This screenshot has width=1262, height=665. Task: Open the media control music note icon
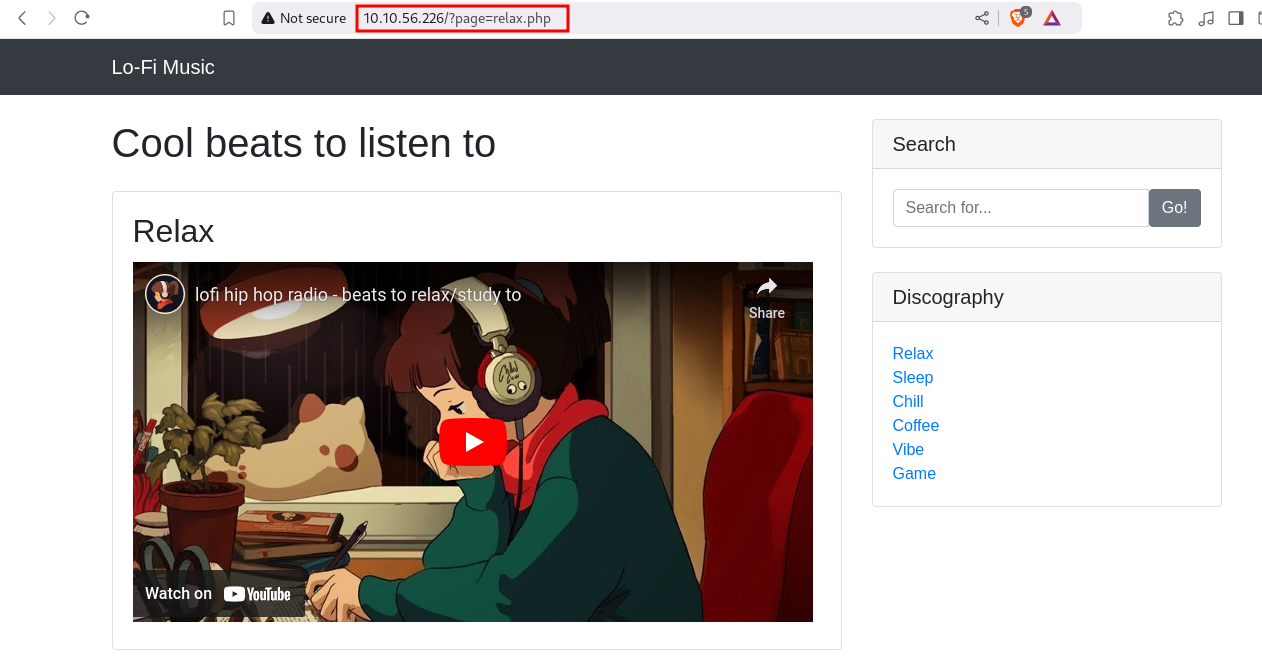(x=1206, y=18)
